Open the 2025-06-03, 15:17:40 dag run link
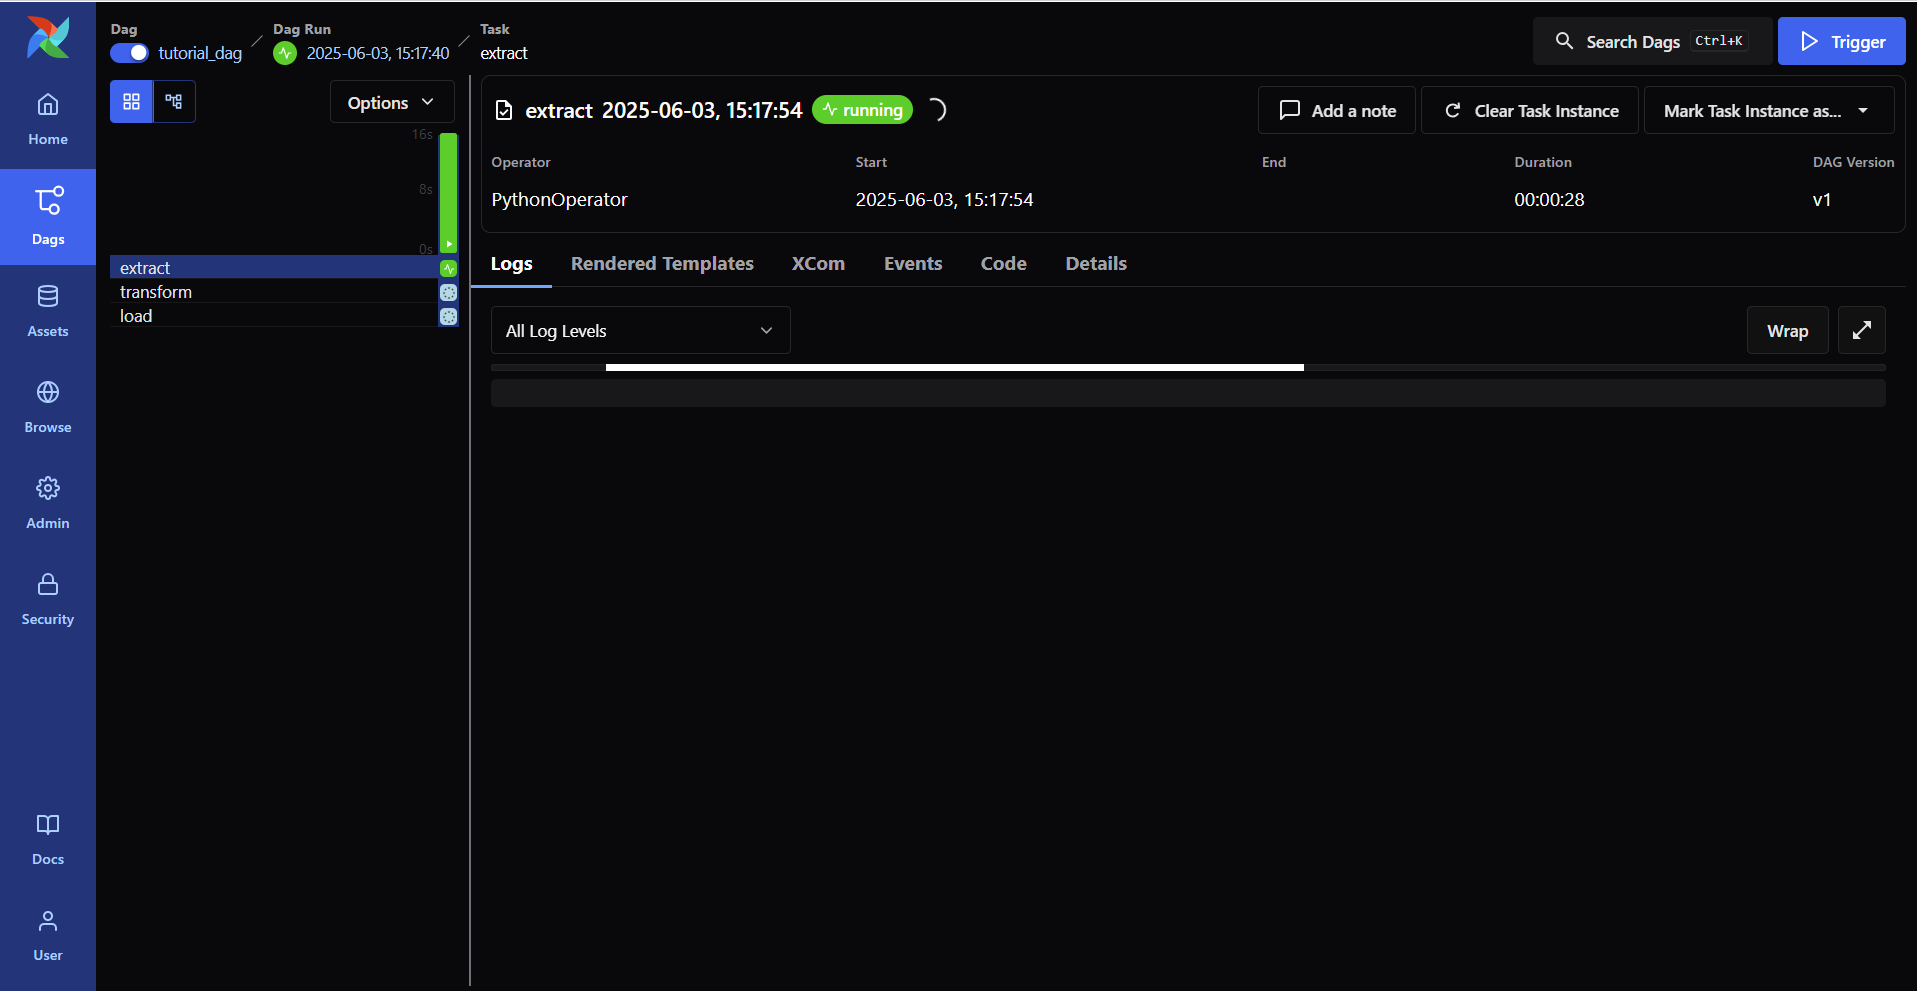The image size is (1917, 991). pyautogui.click(x=378, y=53)
